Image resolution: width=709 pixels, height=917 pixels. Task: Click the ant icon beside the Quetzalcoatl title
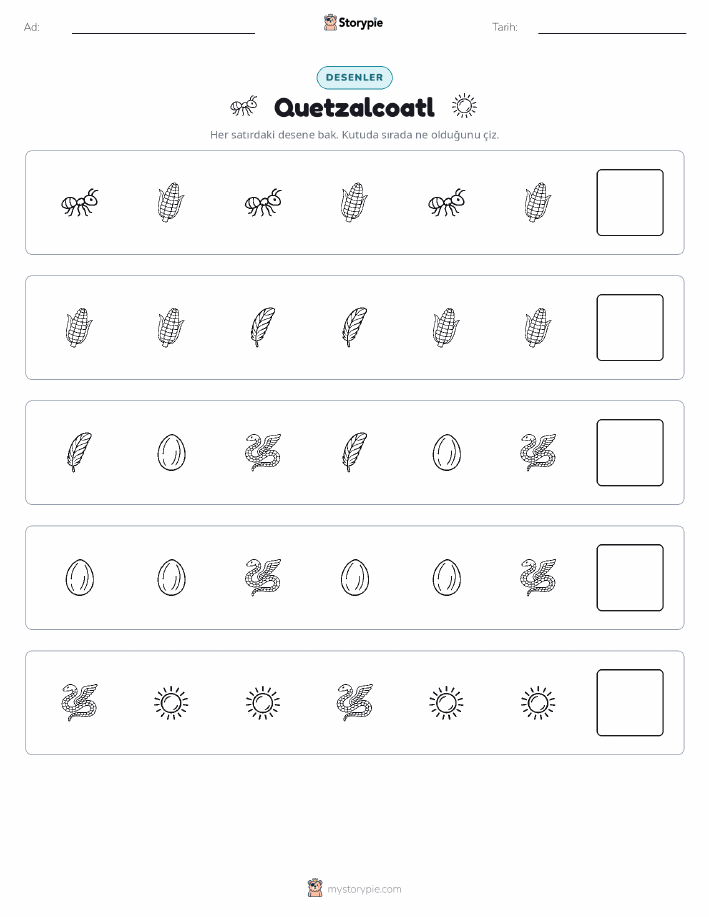[x=244, y=106]
